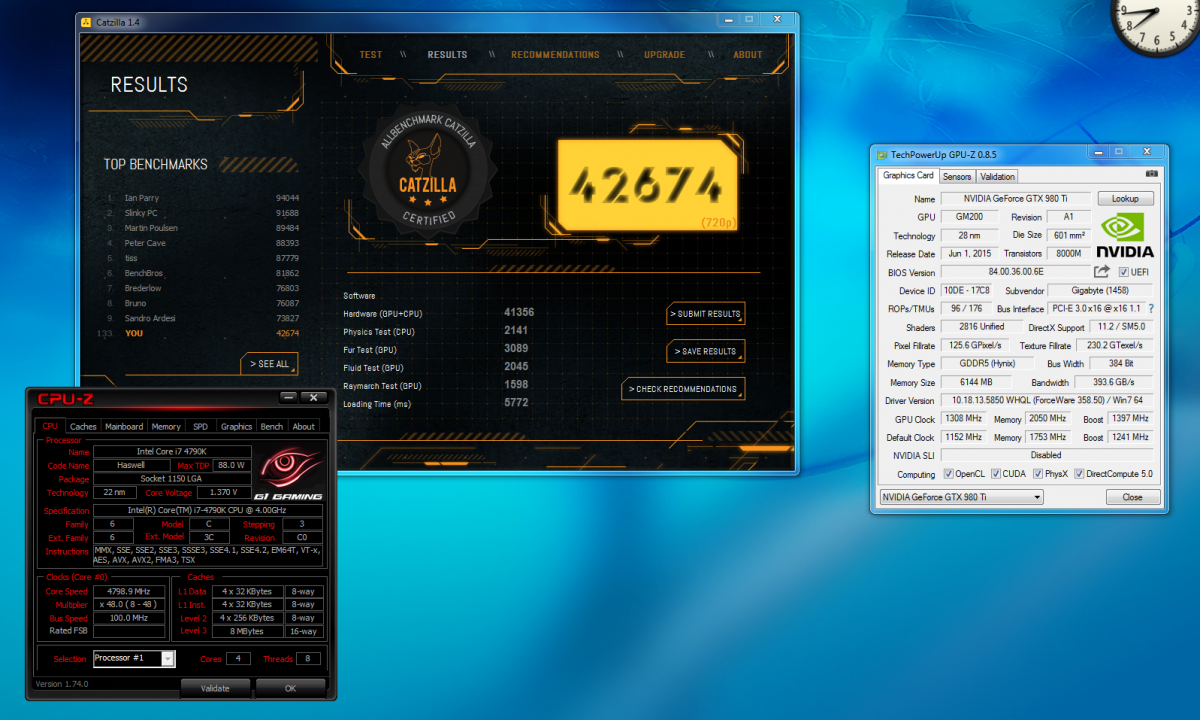Open the RECOMMENDATIONS tab in Catzilla
1200x720 pixels.
coord(555,55)
